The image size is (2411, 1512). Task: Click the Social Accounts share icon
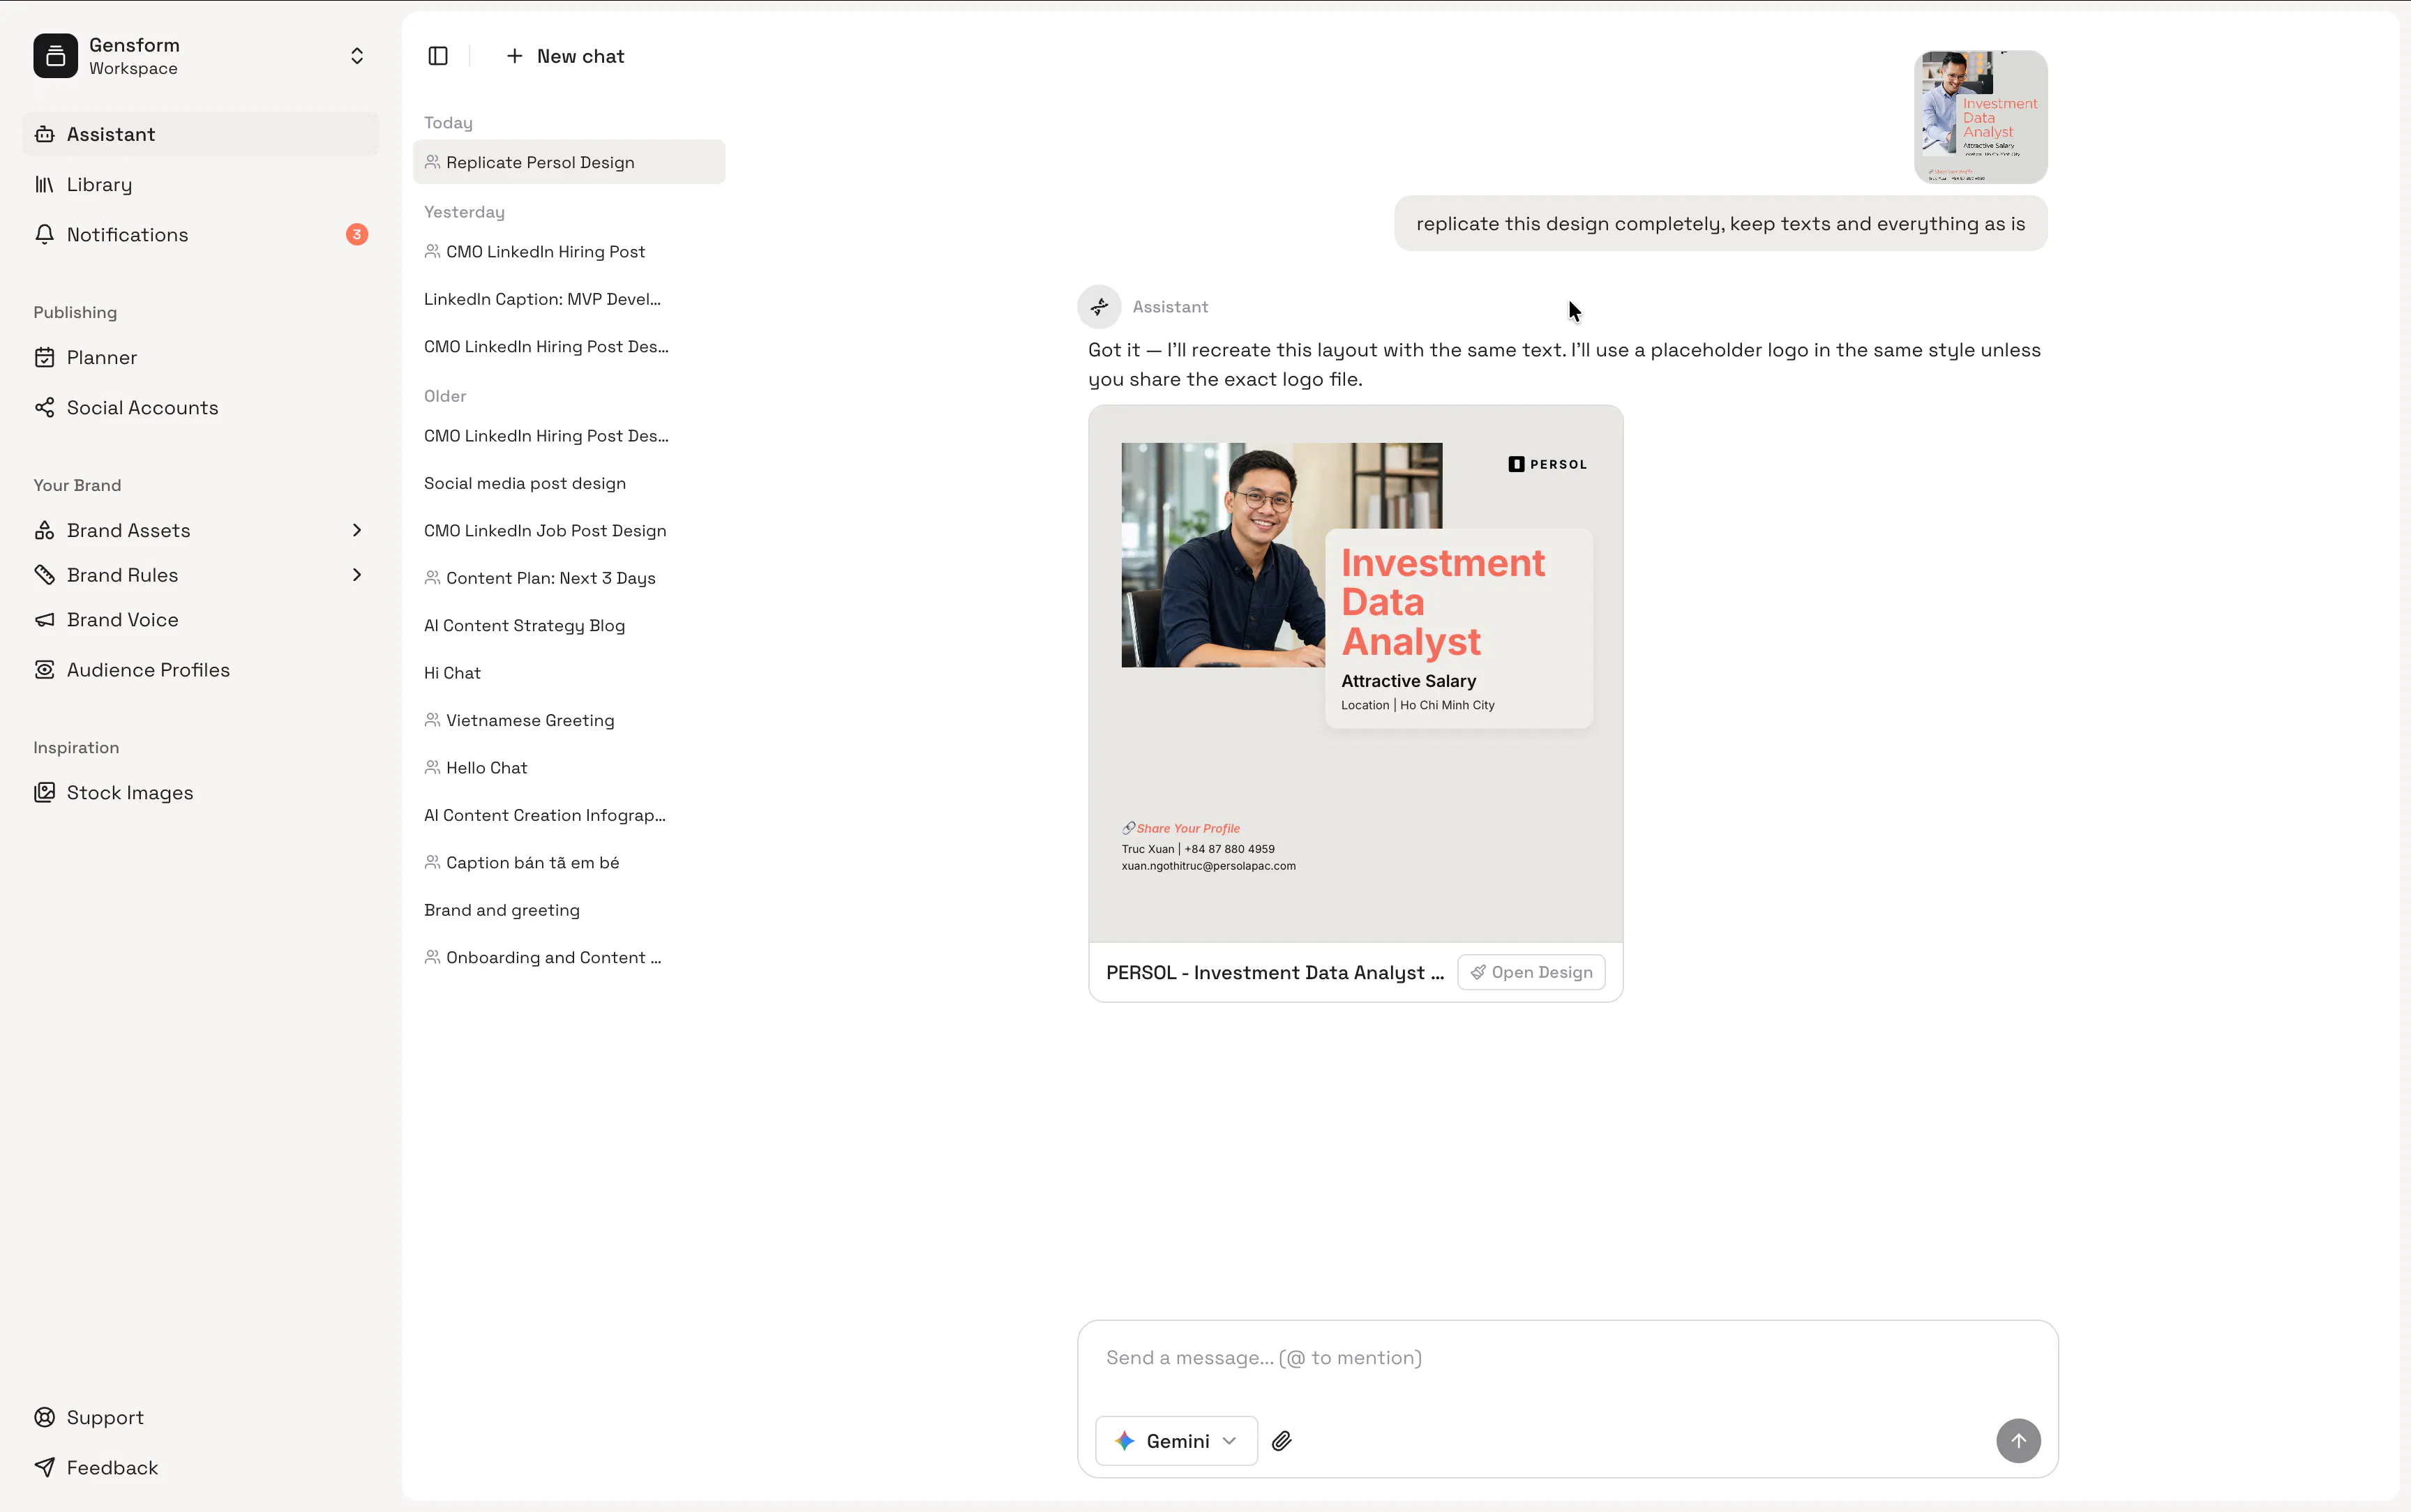44,407
